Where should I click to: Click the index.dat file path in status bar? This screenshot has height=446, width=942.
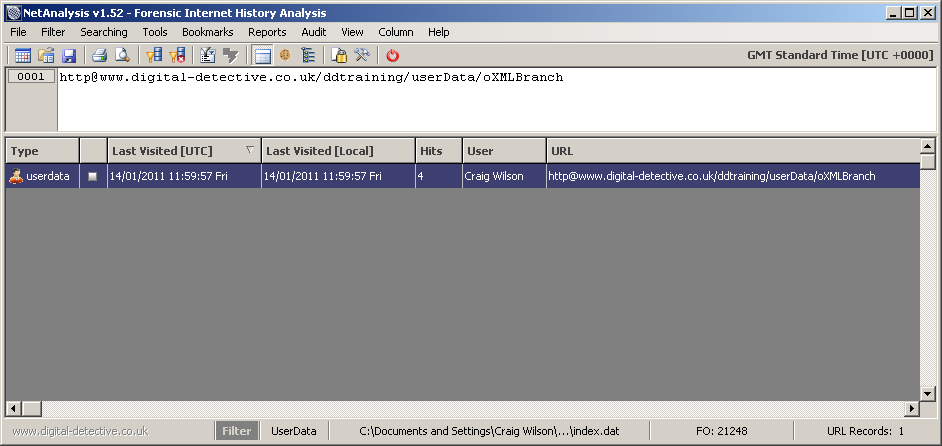489,431
